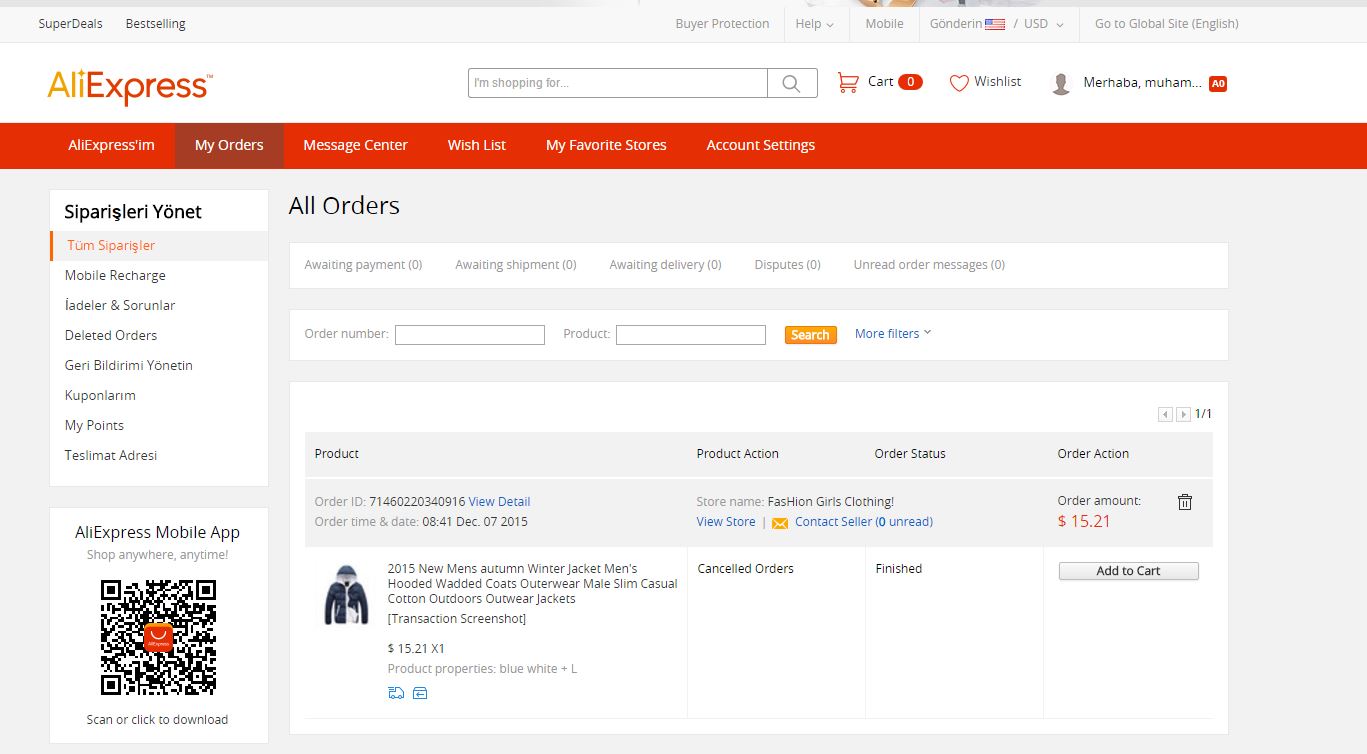Open the shopping cart icon
This screenshot has width=1367, height=754.
848,82
